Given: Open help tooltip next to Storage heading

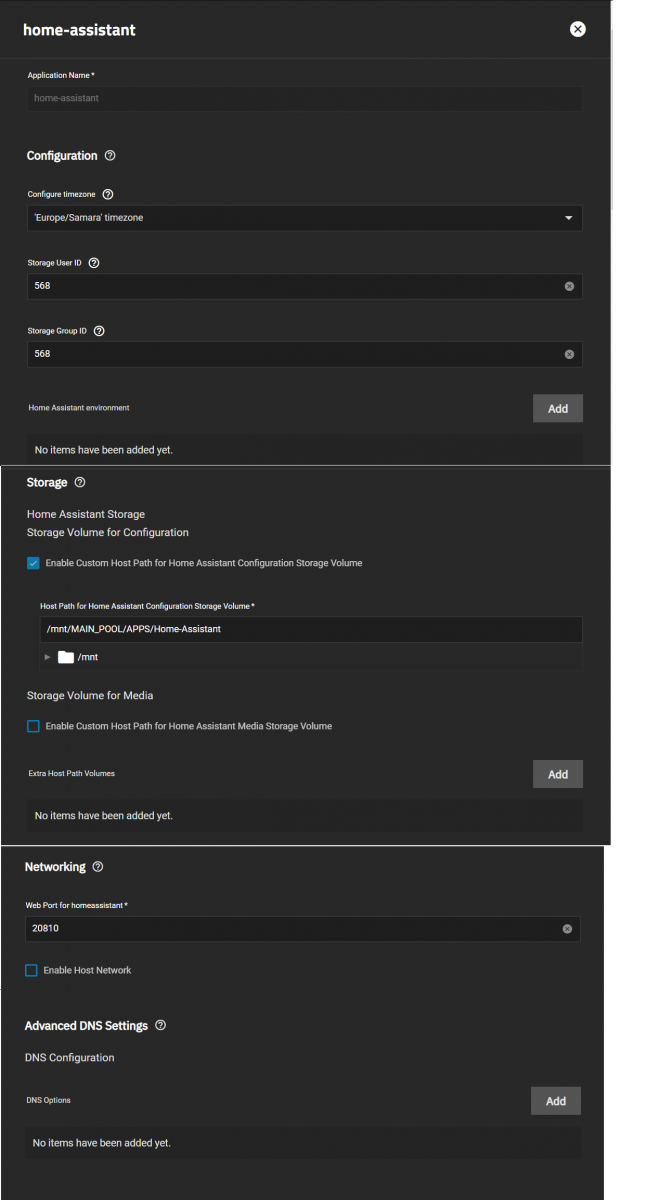Looking at the screenshot, I should (80, 482).
